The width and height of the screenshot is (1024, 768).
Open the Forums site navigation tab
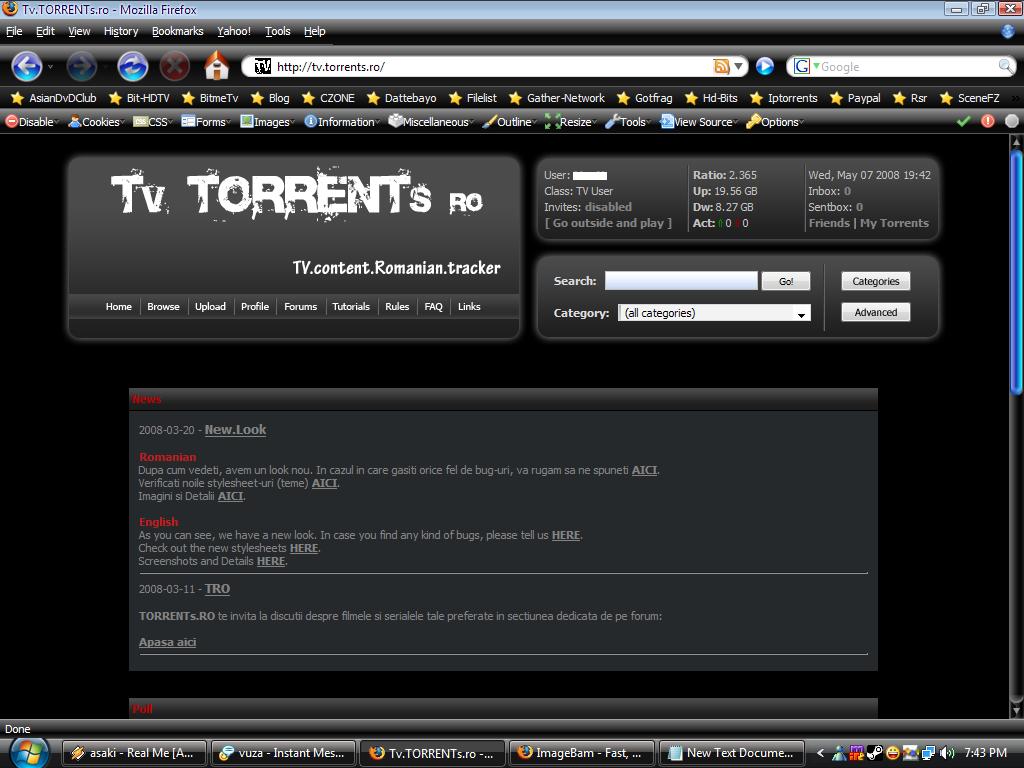pos(300,307)
